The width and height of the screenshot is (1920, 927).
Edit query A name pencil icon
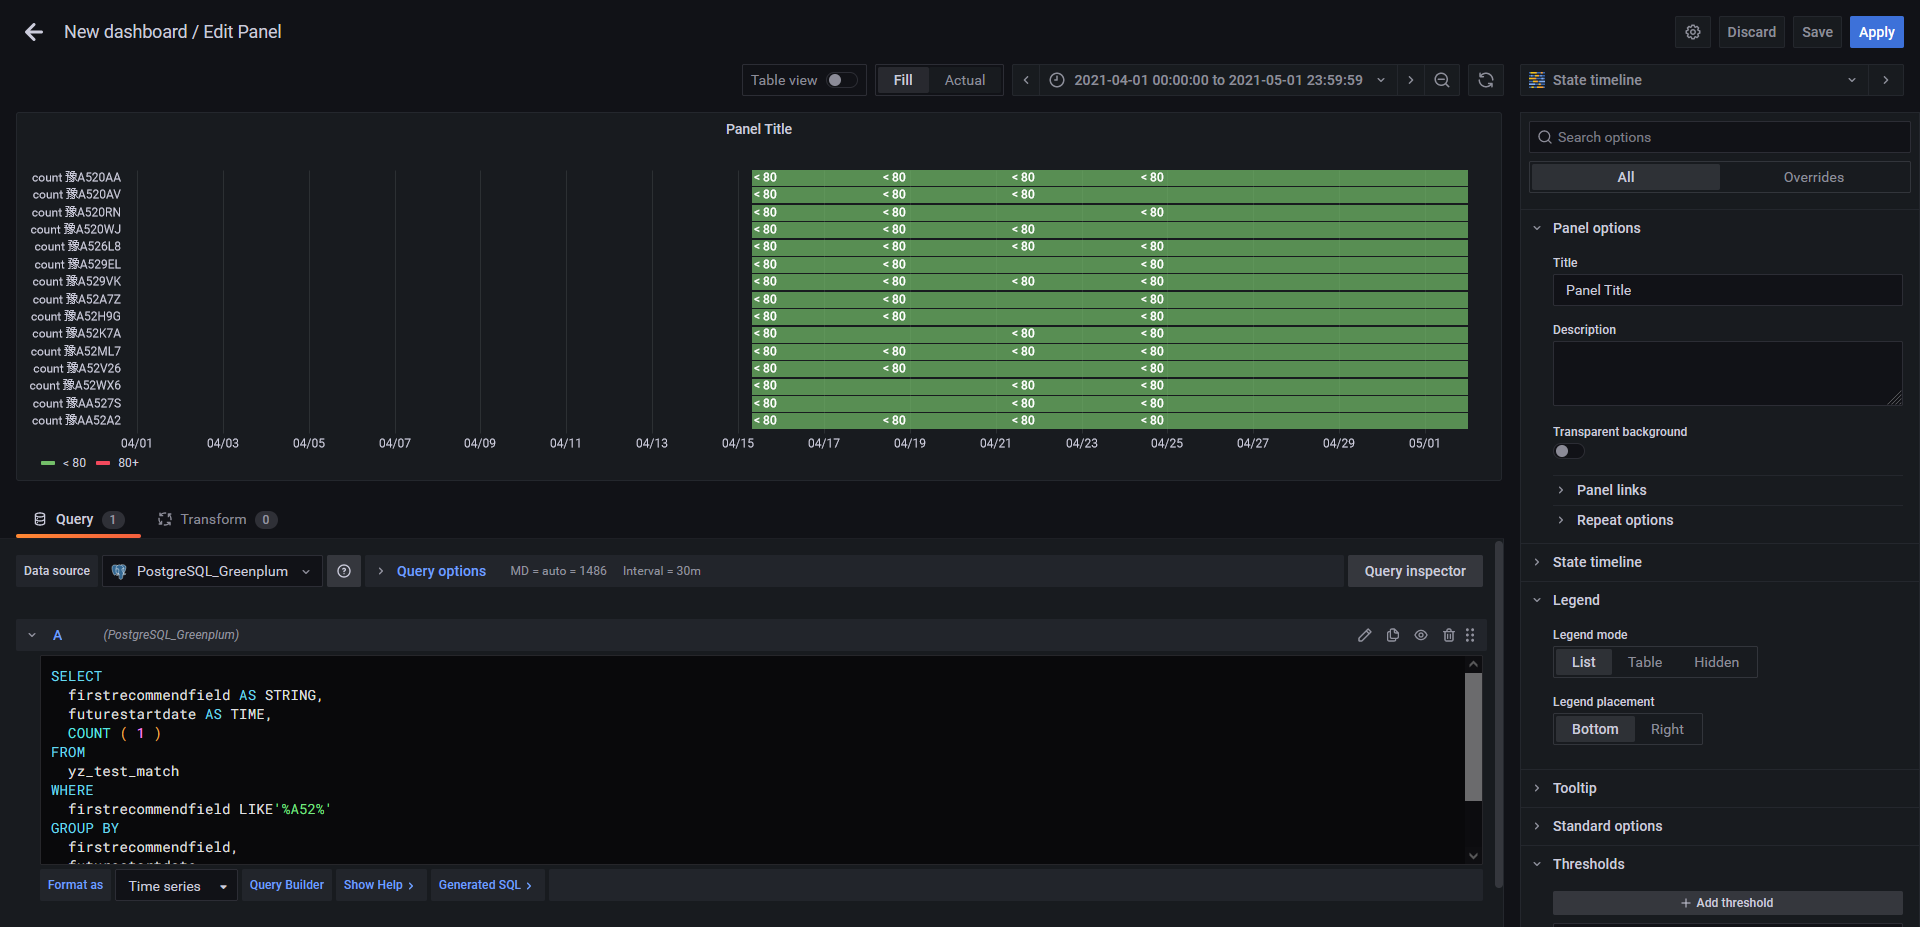point(1364,635)
